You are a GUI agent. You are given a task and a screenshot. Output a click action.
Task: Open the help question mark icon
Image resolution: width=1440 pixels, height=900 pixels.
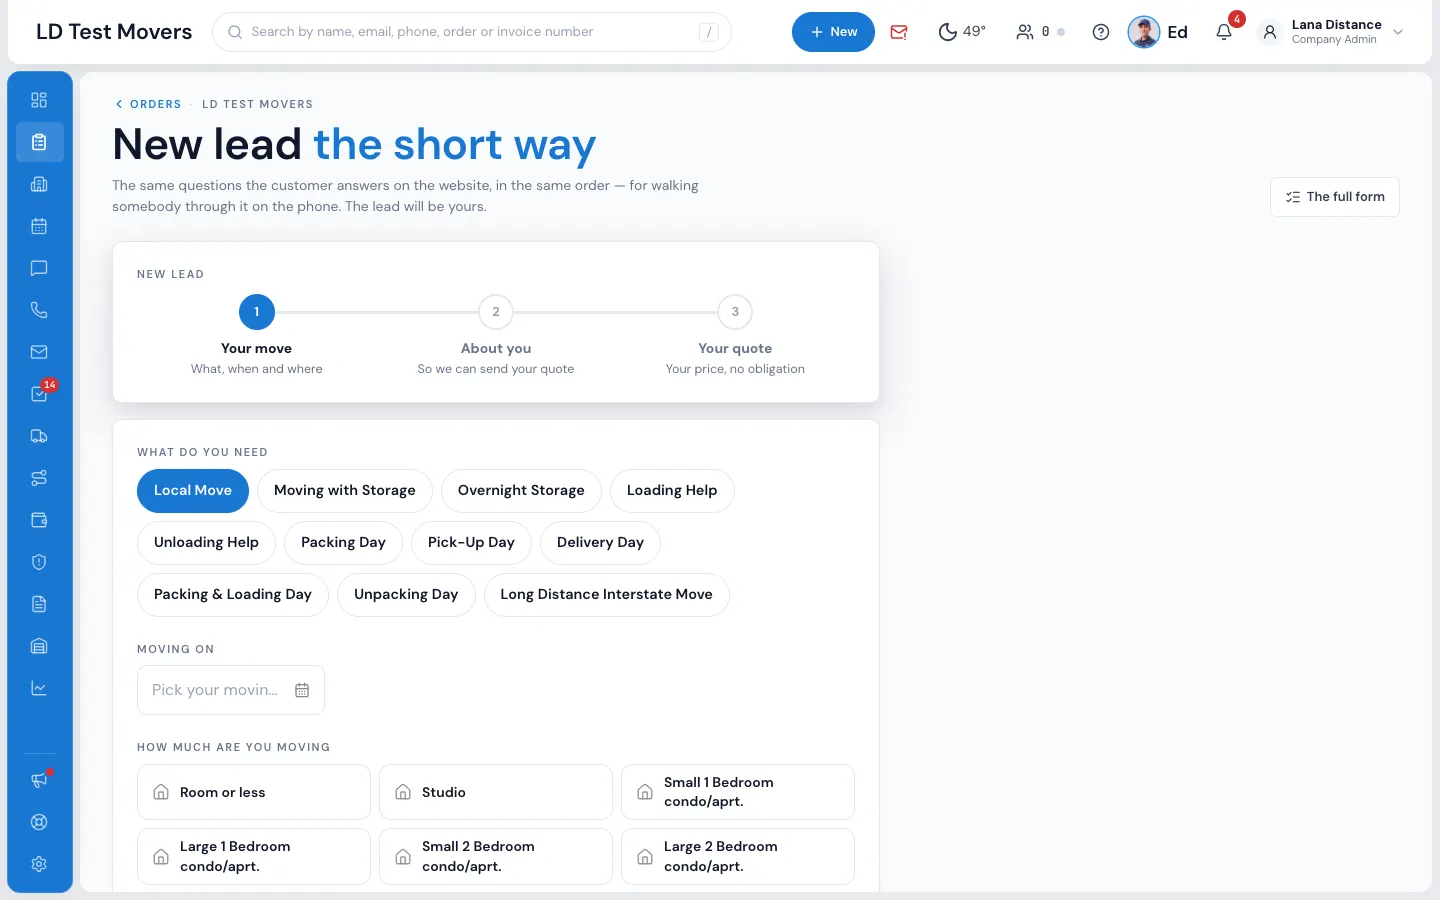tap(1101, 32)
